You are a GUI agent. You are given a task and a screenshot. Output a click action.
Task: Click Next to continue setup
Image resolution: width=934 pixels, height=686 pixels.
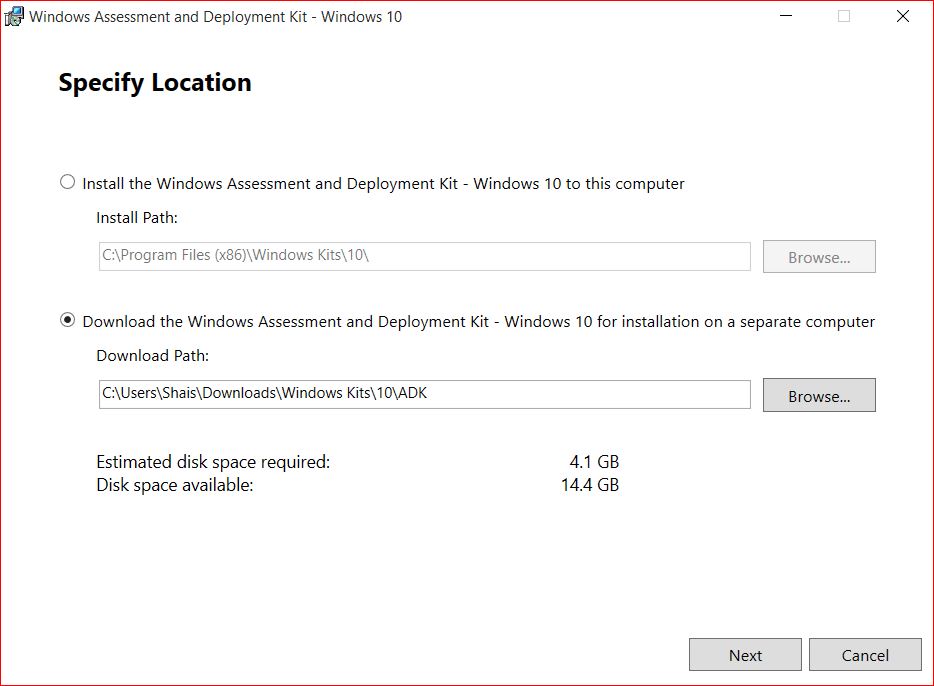tap(745, 654)
